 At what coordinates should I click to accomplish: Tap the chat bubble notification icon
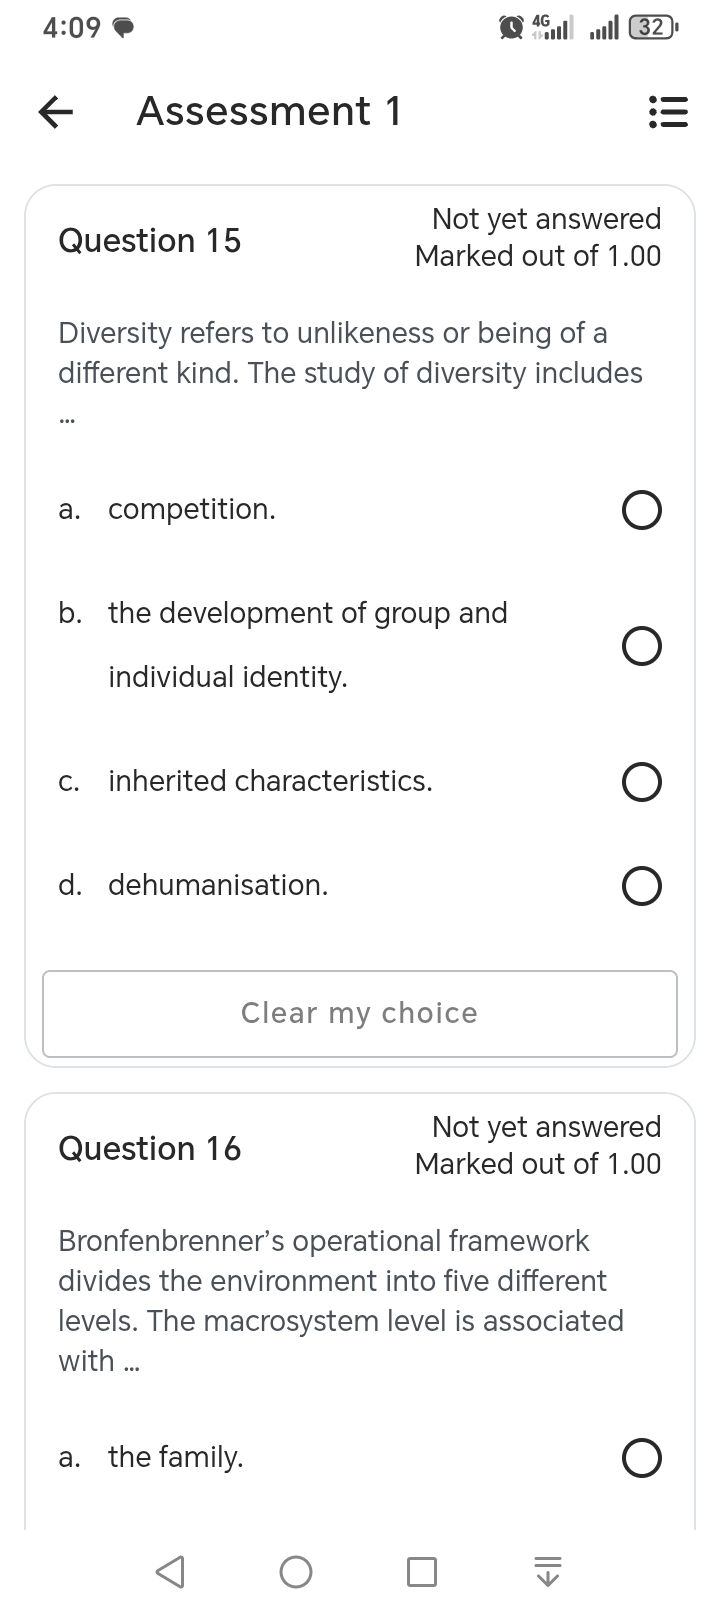click(x=122, y=29)
